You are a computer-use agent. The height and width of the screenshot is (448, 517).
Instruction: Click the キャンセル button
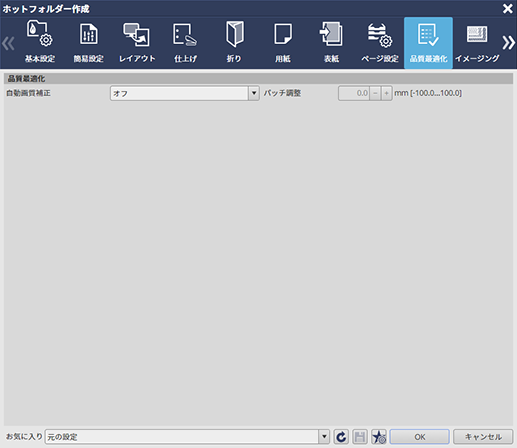tap(483, 437)
